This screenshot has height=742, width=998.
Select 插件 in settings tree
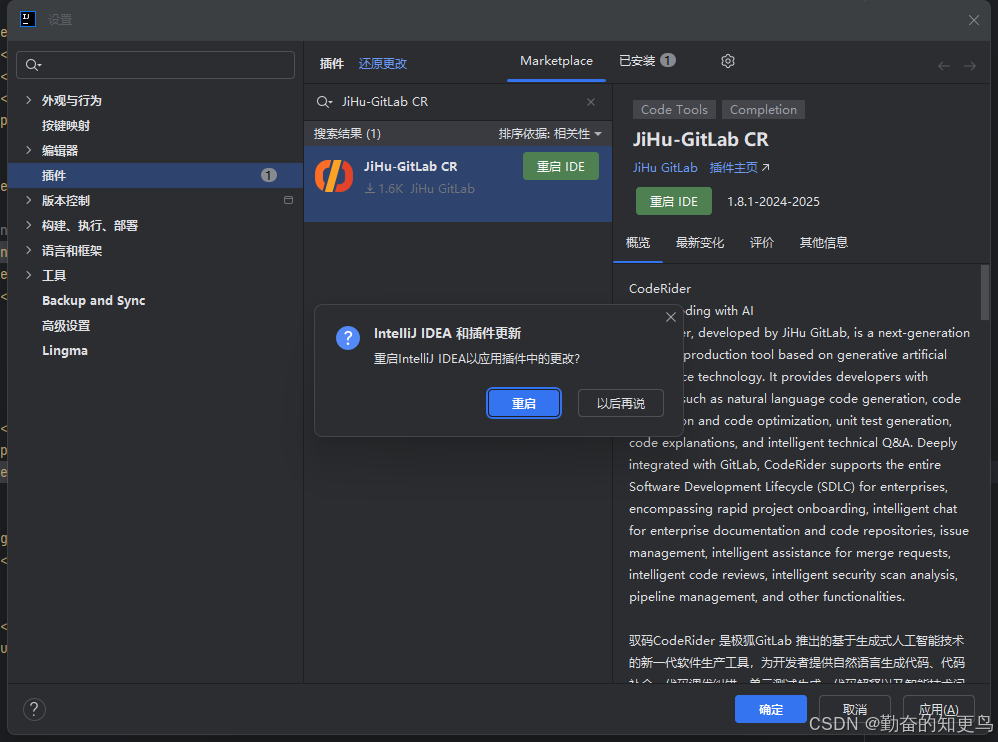coord(155,175)
